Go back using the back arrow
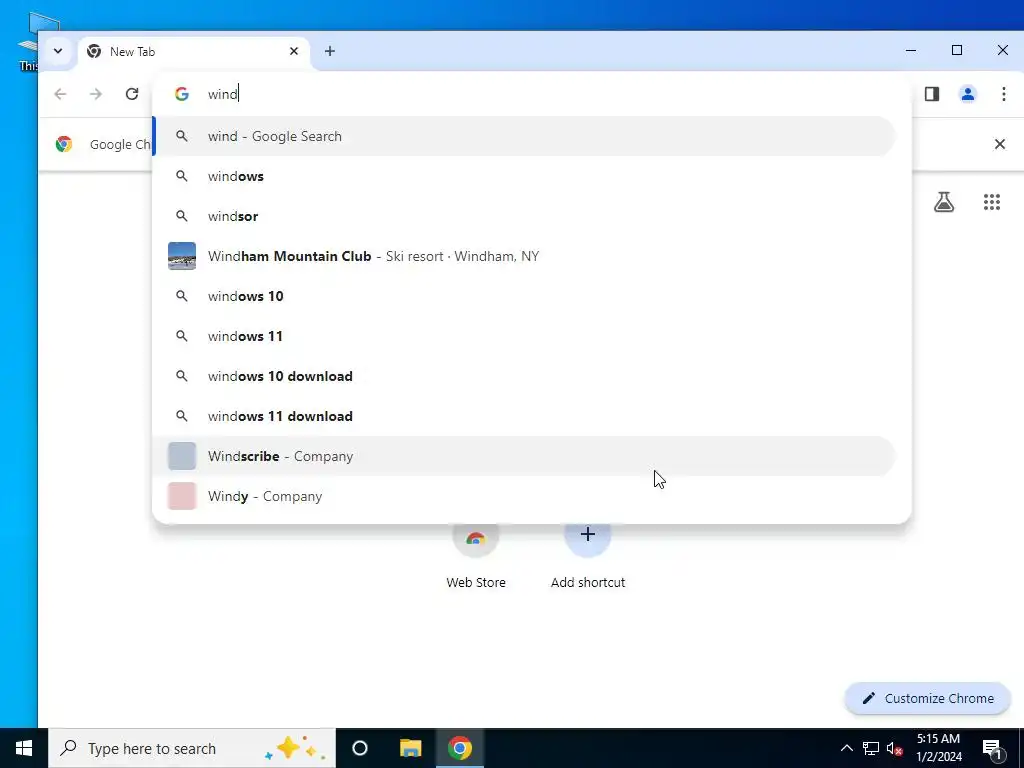Image resolution: width=1024 pixels, height=768 pixels. click(x=60, y=94)
